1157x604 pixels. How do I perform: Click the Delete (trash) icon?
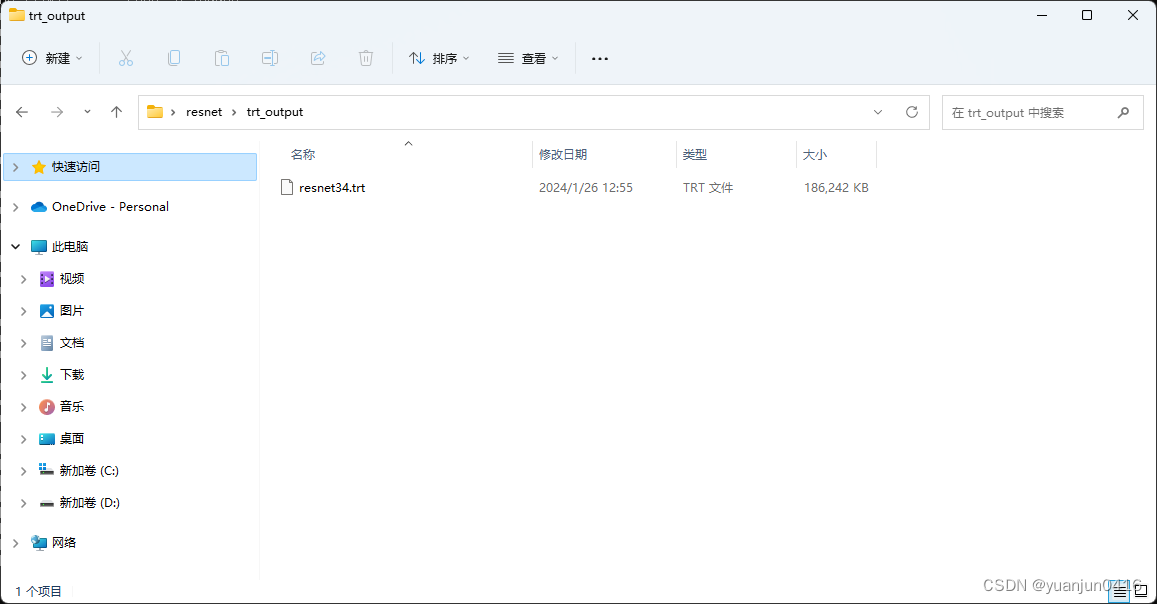pos(366,58)
